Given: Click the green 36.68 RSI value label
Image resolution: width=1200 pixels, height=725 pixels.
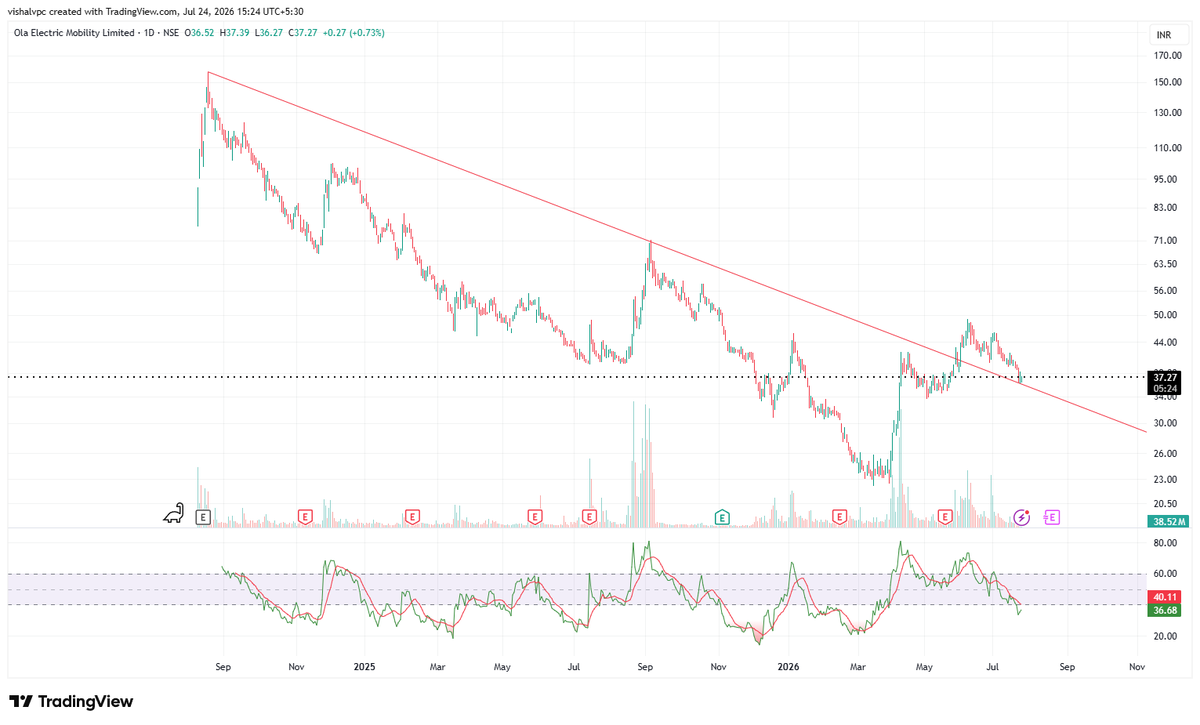Looking at the screenshot, I should point(1166,611).
